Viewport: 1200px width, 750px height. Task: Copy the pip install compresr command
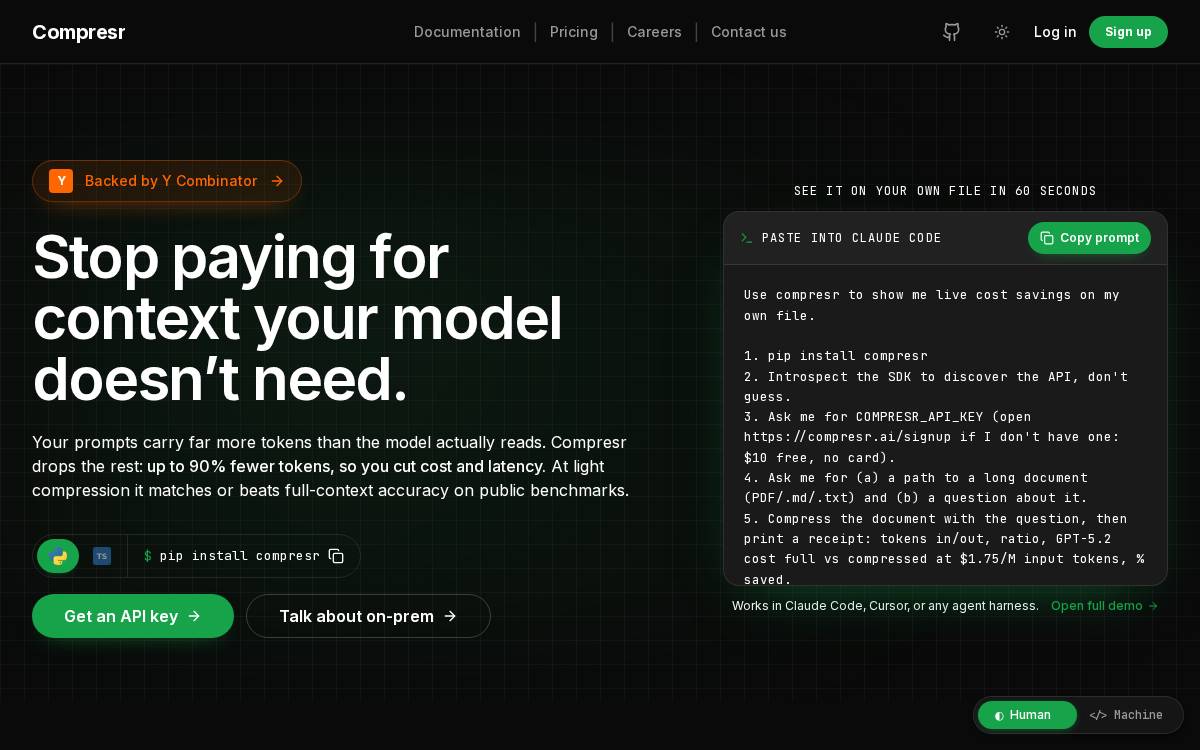(336, 556)
